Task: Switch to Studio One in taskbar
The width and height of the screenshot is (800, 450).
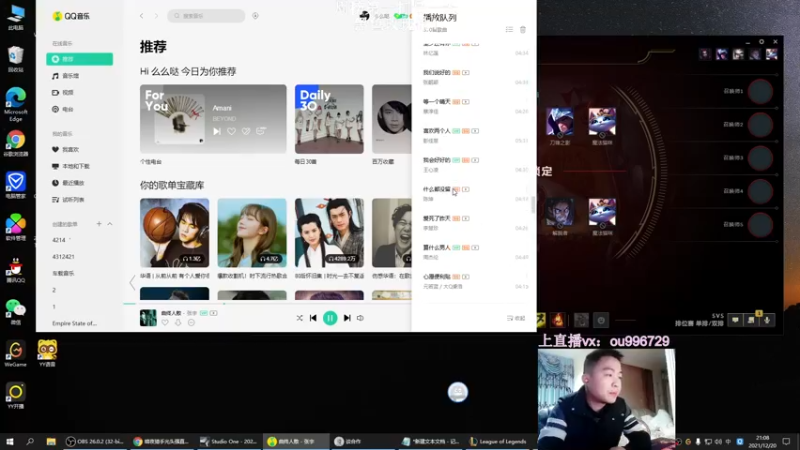Action: 229,441
